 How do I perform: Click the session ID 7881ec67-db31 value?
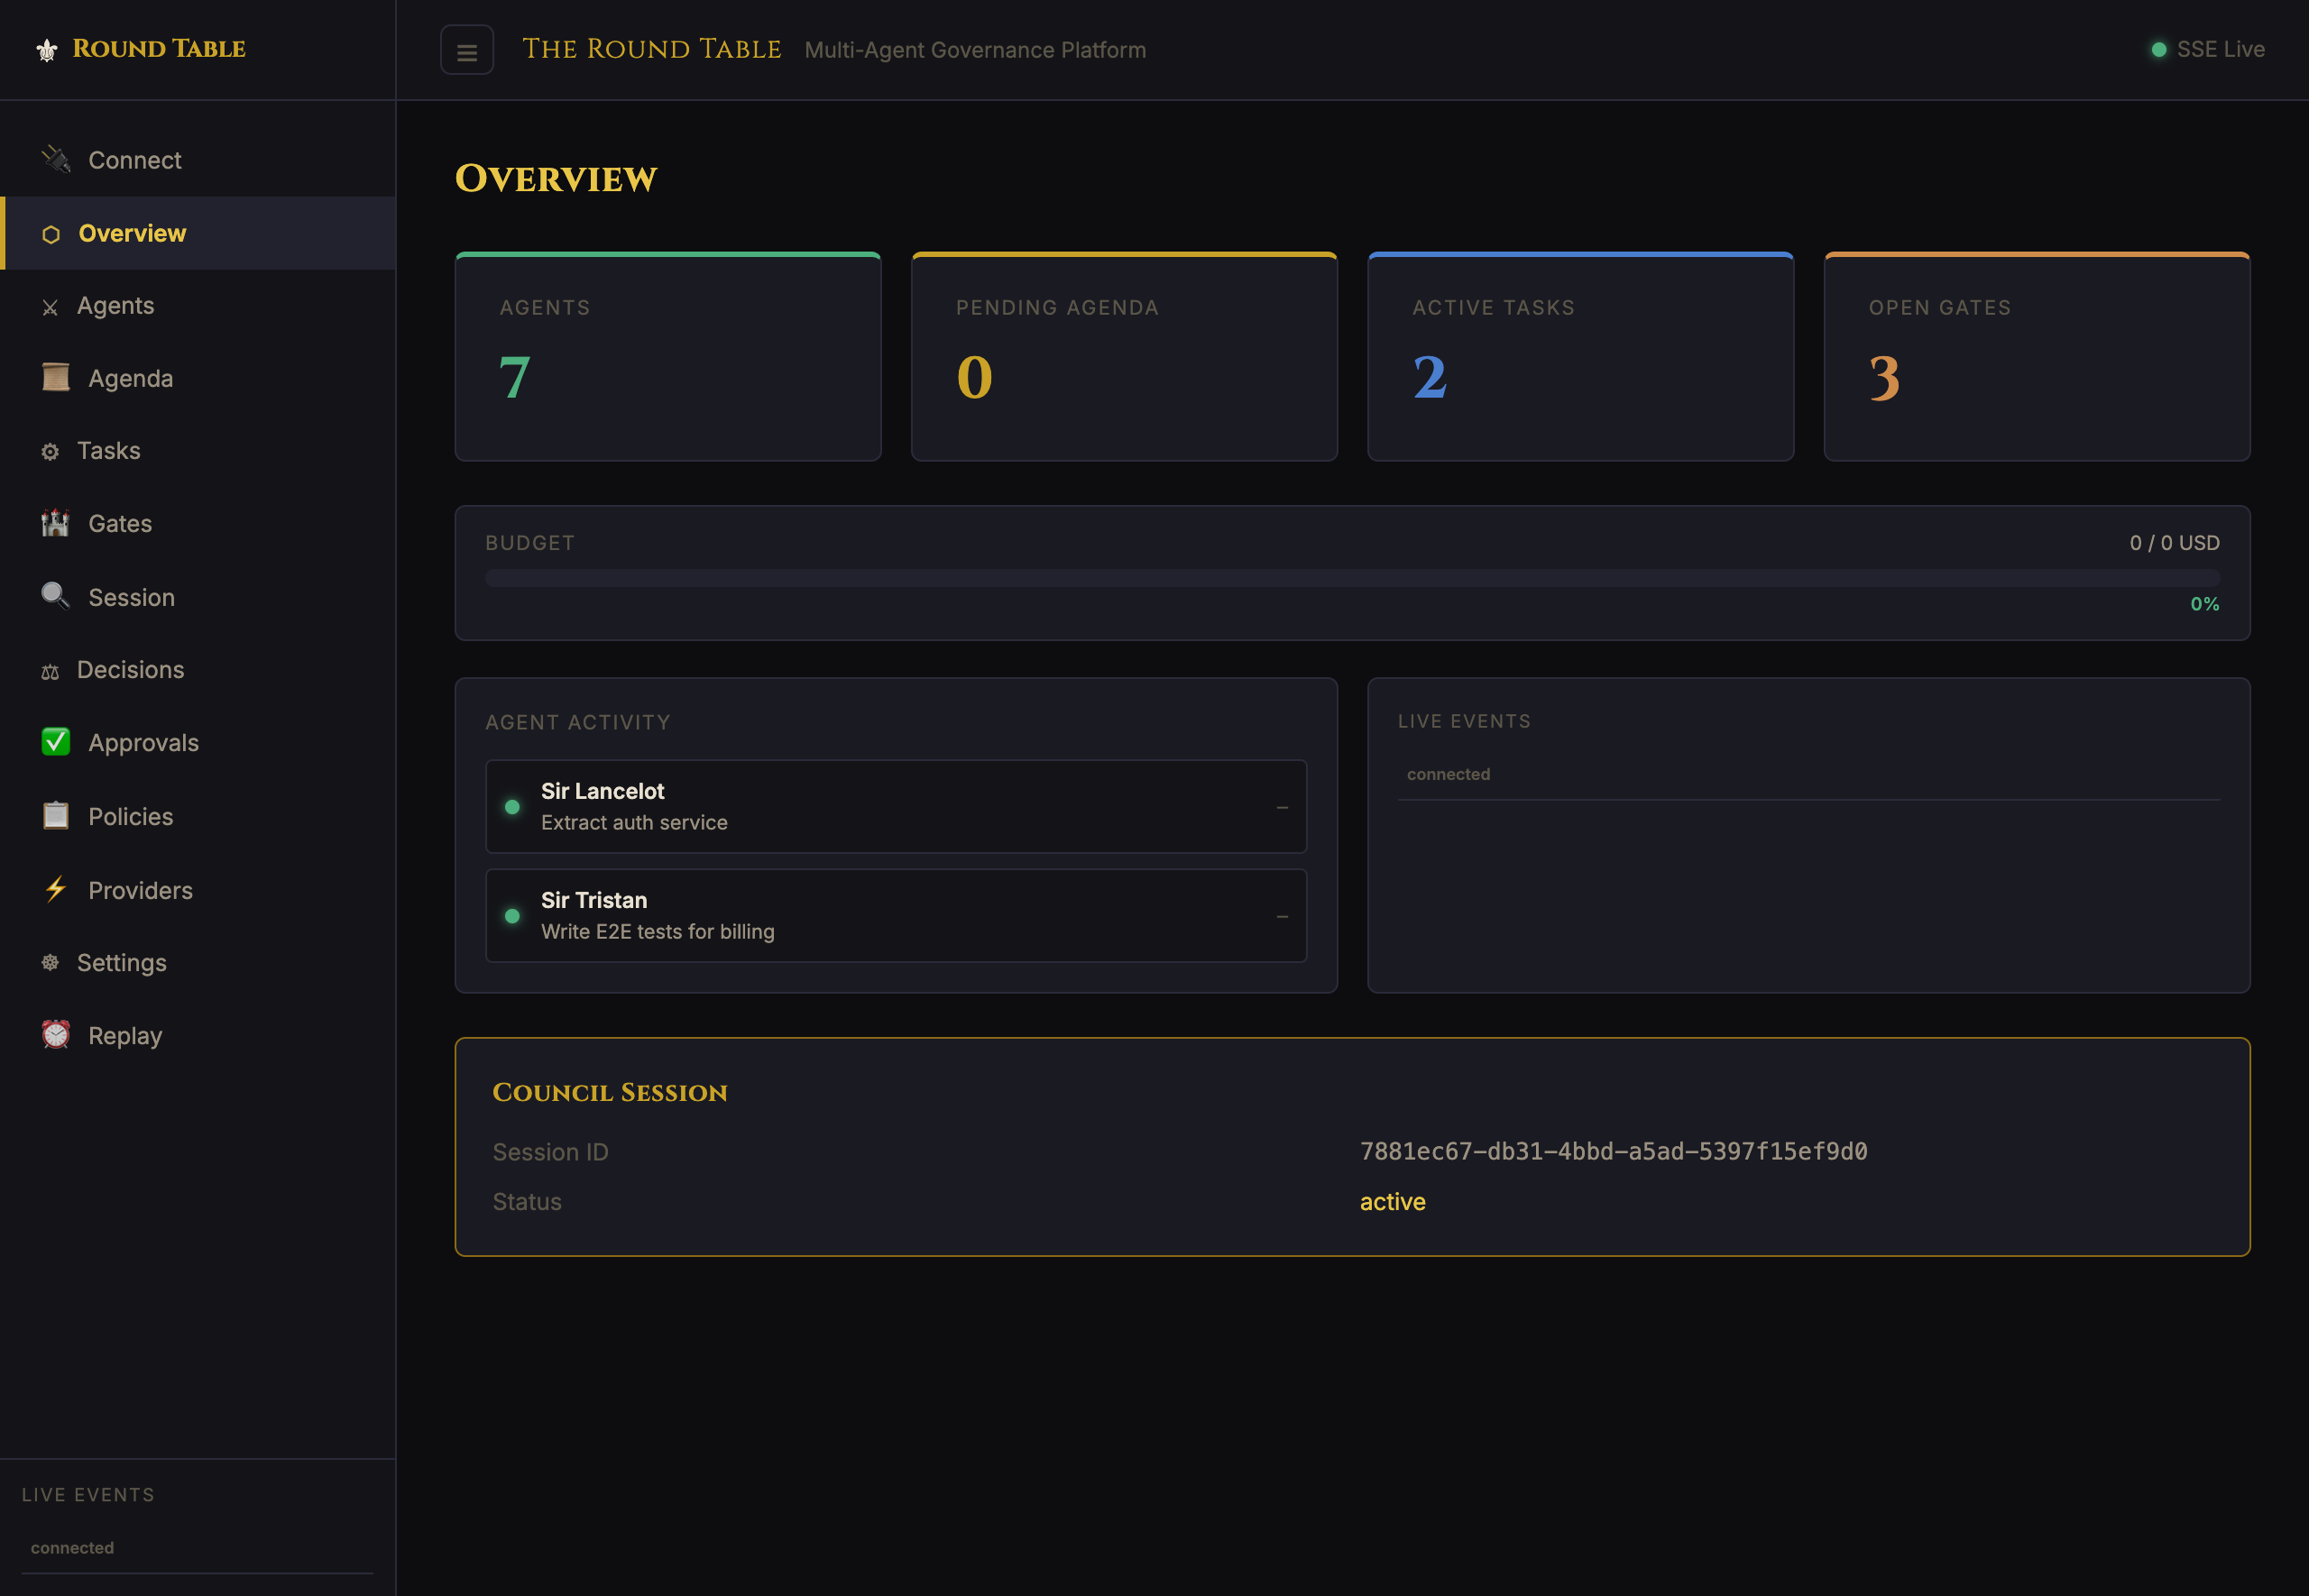click(1613, 1152)
